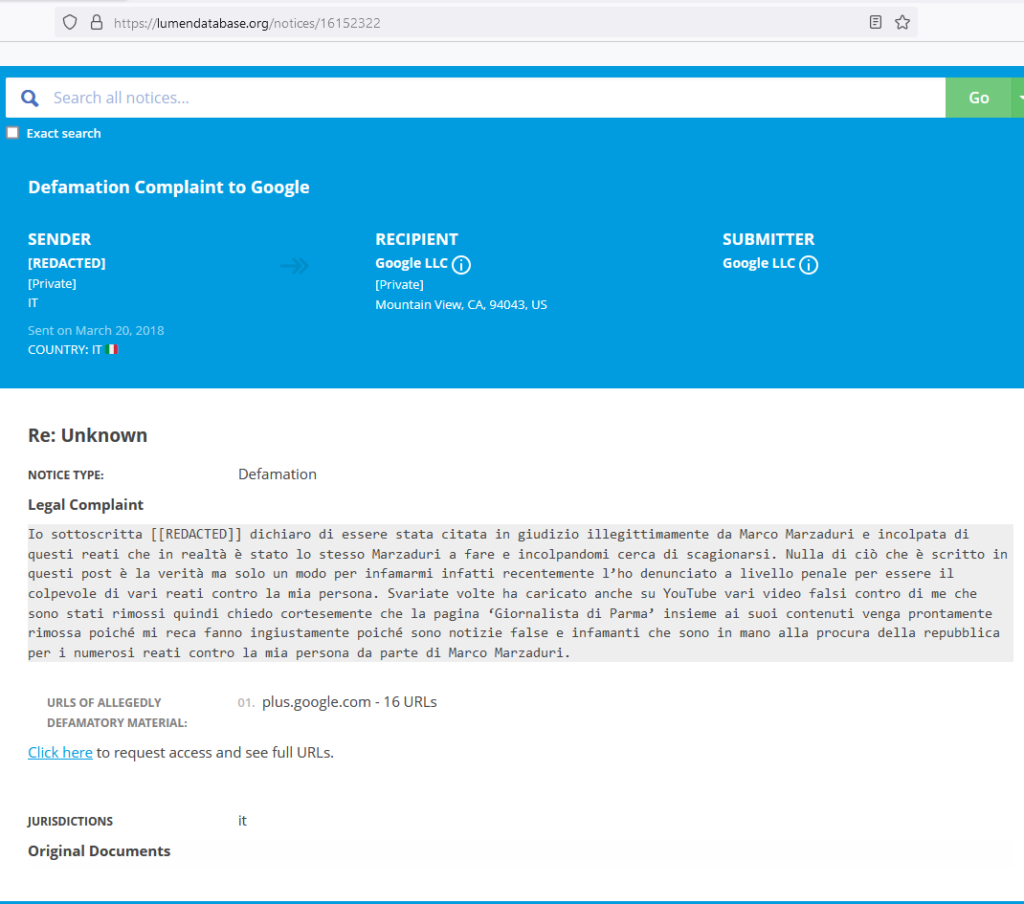Click the RECIPIENT heading
The image size is (1024, 904).
tap(417, 239)
